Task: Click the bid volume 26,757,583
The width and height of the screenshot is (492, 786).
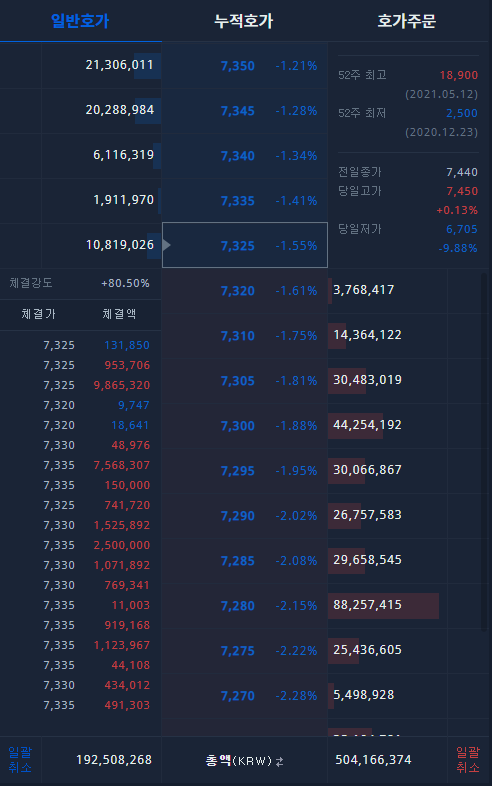Action: tap(367, 515)
